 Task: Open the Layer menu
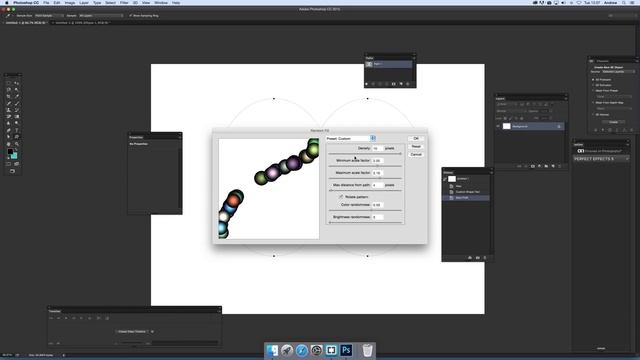[84, 2]
